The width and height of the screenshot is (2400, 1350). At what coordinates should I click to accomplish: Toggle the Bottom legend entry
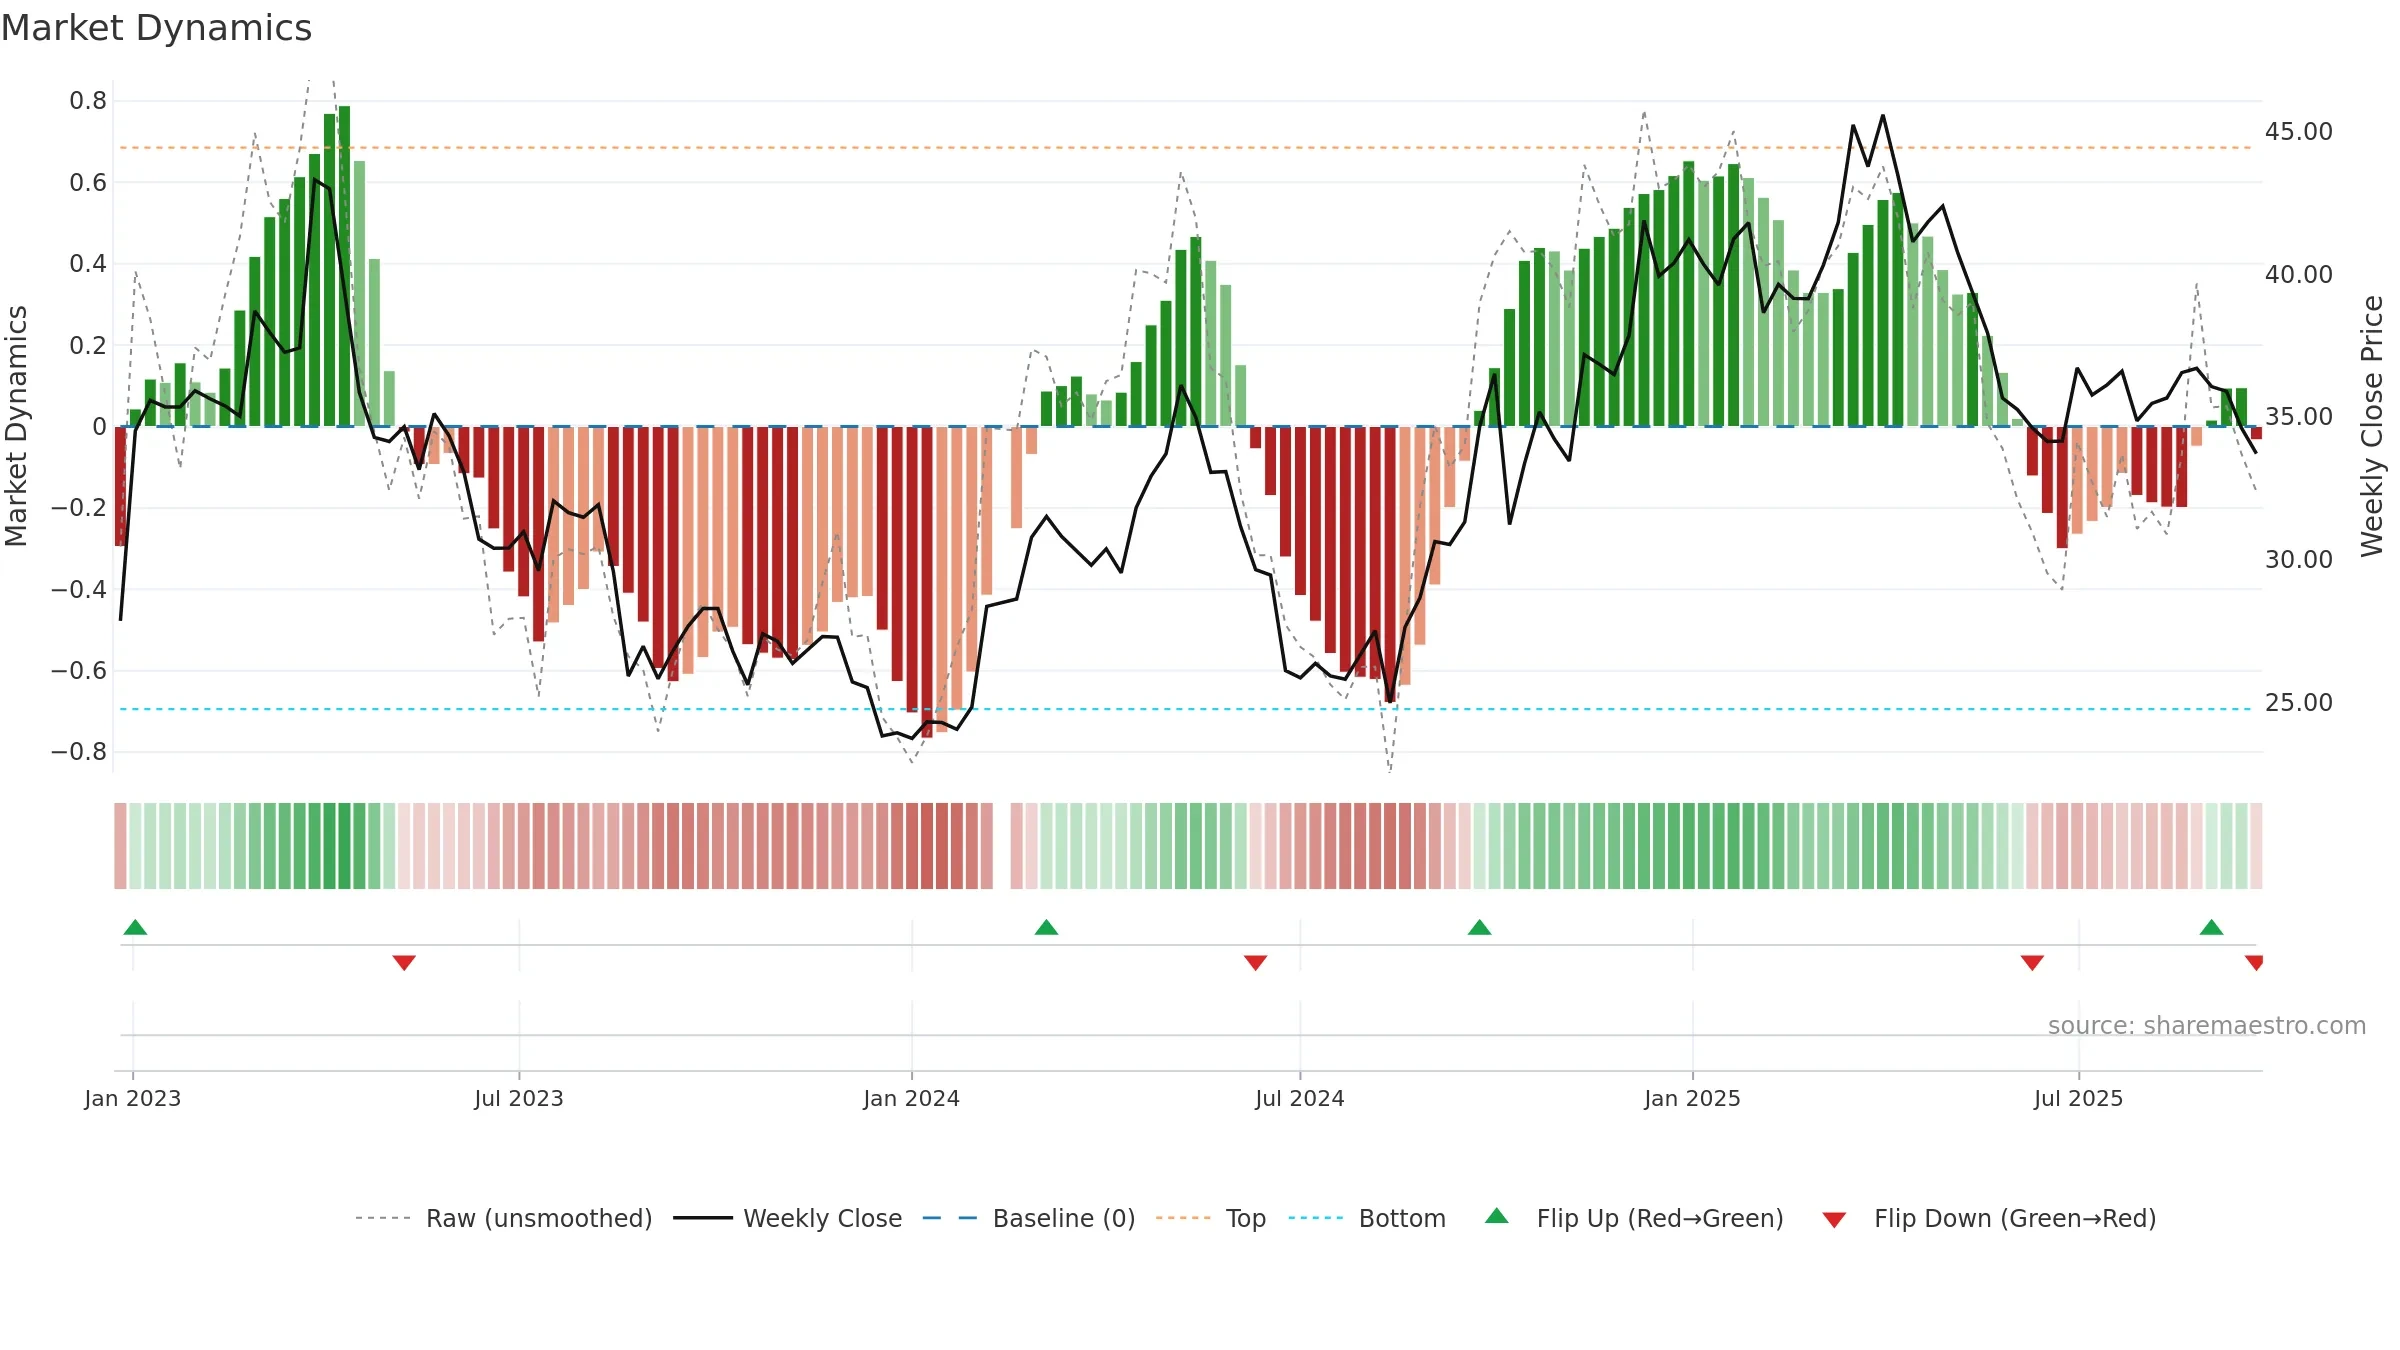(x=1367, y=1218)
